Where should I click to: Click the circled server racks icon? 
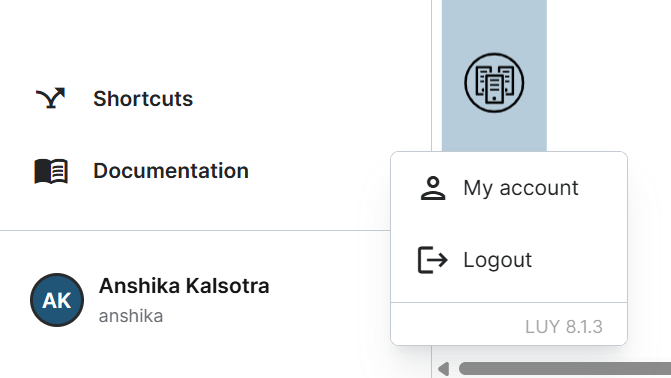[x=494, y=83]
